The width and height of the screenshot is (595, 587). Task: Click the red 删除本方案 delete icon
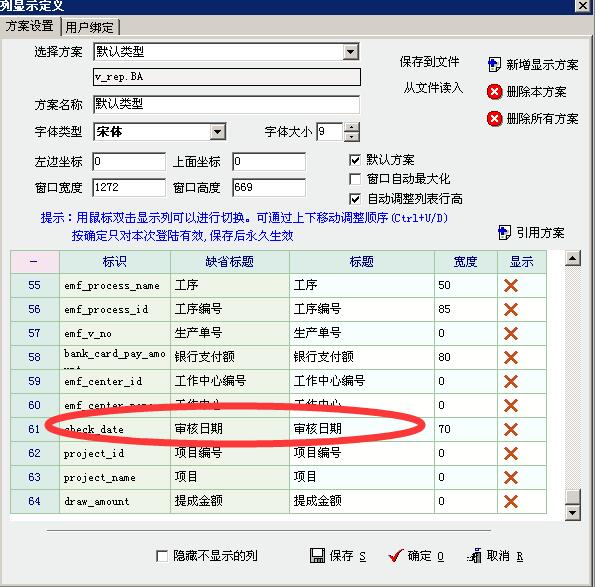[494, 92]
